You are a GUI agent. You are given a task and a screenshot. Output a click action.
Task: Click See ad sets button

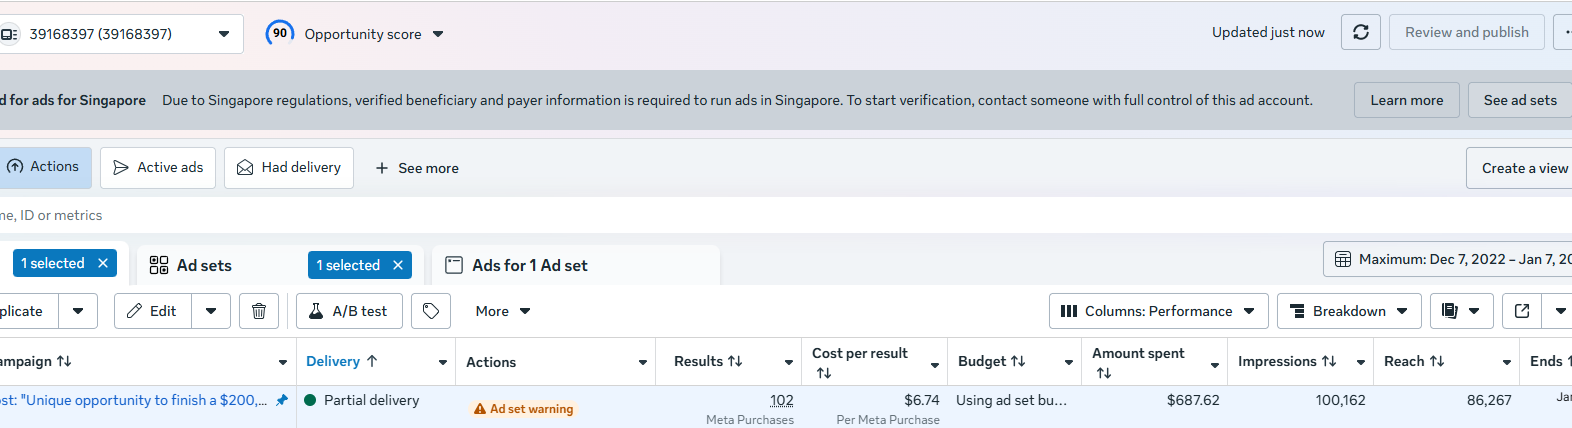pos(1519,100)
